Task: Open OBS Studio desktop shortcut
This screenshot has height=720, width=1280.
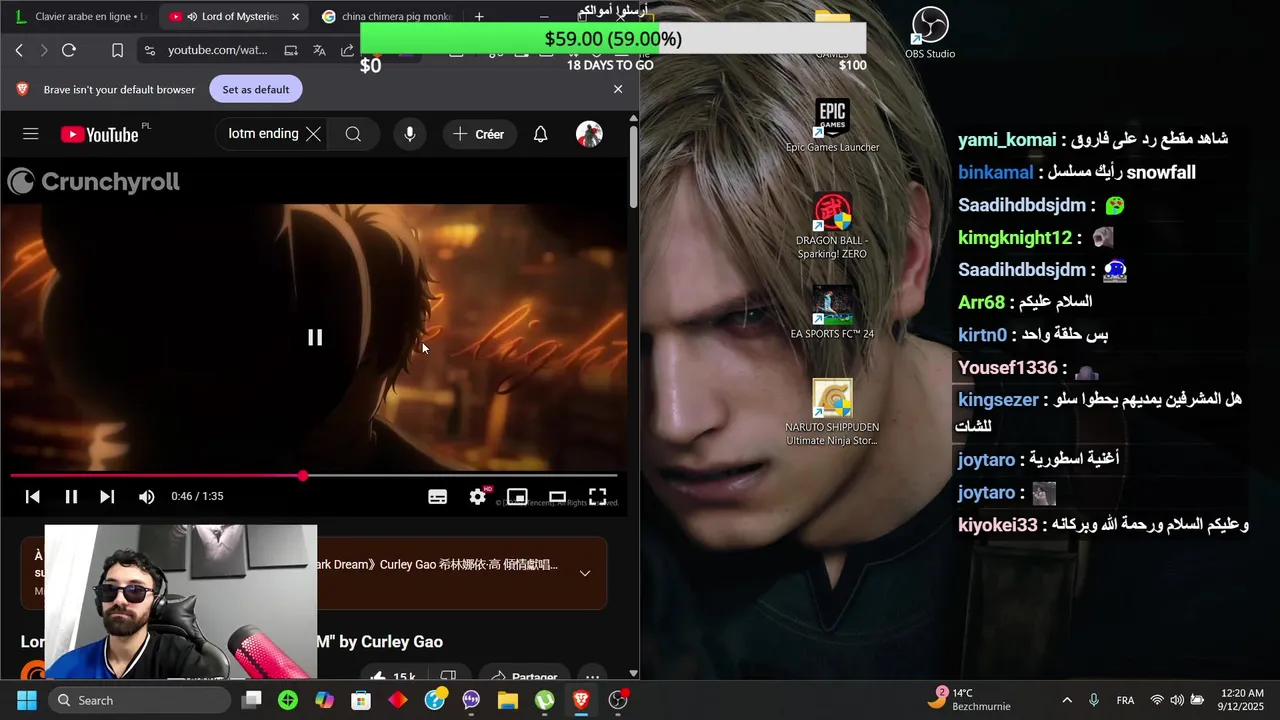Action: pyautogui.click(x=930, y=33)
